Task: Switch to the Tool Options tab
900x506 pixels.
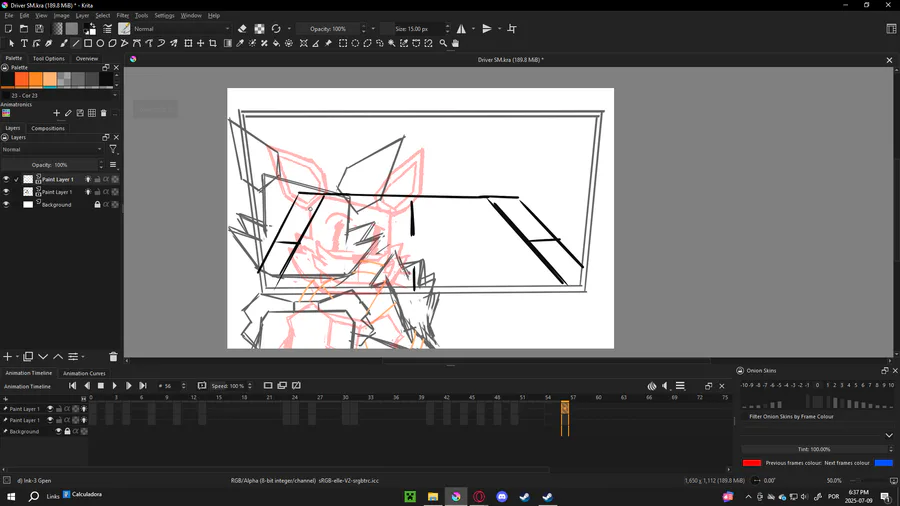Action: (x=49, y=59)
